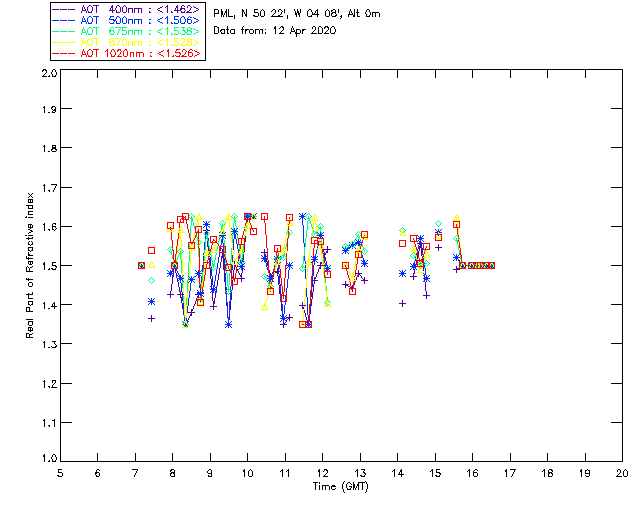Click the 20 tick label on time axis
Image resolution: width=640 pixels, height=512 pixels.
coord(622,473)
